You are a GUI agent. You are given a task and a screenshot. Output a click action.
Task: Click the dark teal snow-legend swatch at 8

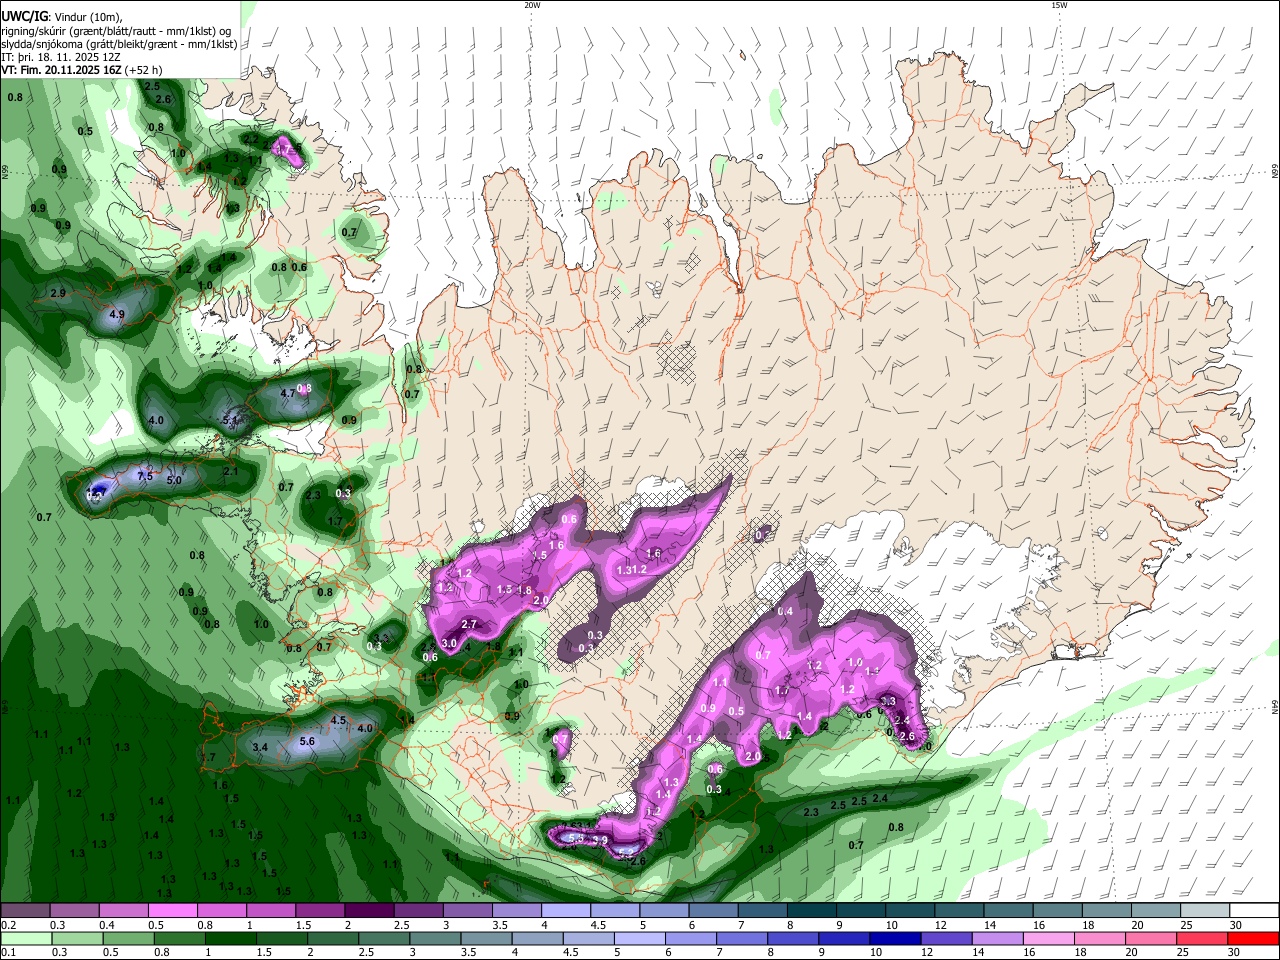click(x=811, y=910)
